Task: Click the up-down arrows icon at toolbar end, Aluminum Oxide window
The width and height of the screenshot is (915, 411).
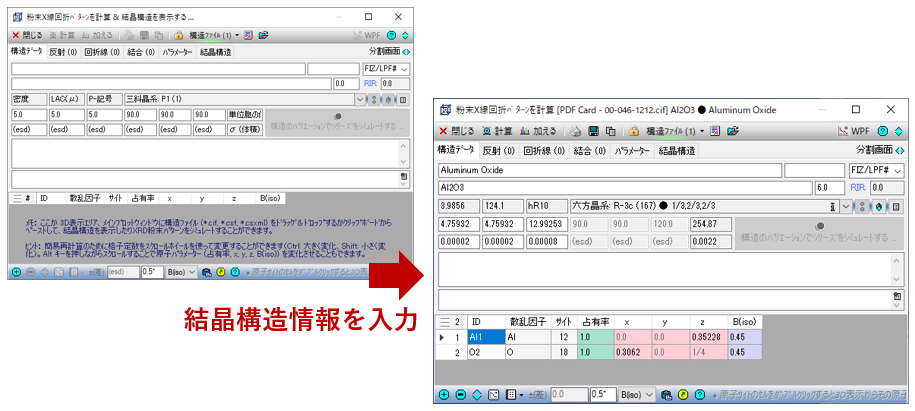Action: (899, 131)
